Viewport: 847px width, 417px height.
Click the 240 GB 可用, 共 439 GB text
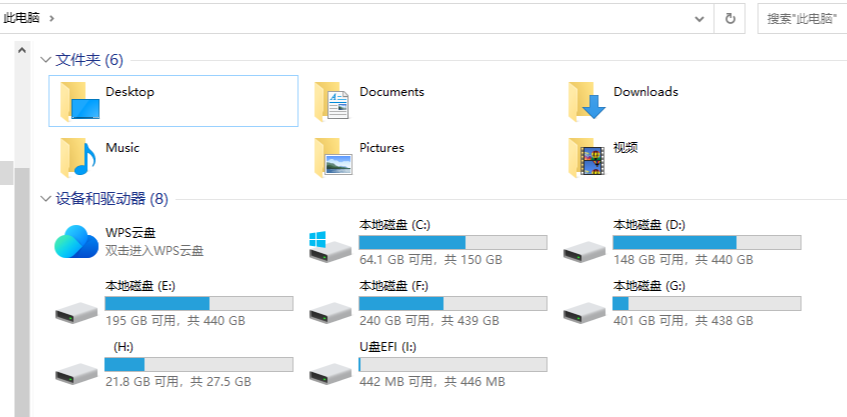click(x=429, y=321)
